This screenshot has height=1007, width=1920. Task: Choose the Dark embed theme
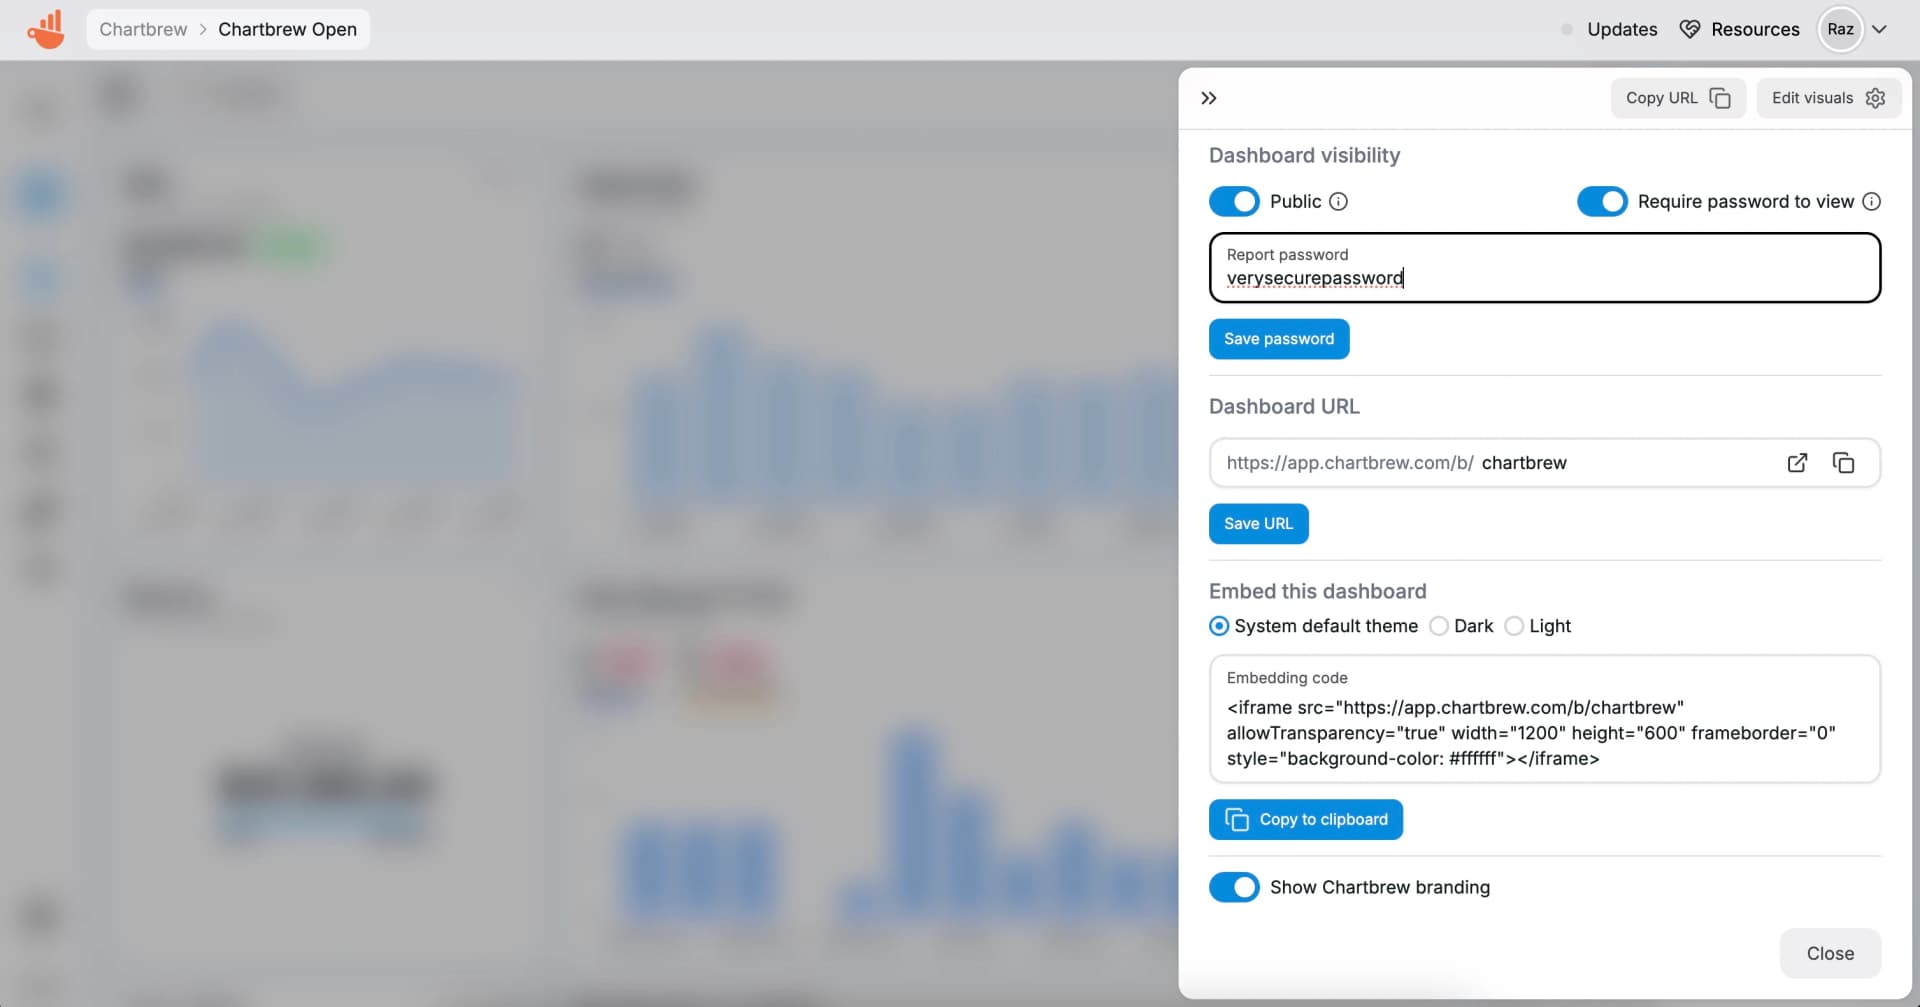tap(1438, 626)
